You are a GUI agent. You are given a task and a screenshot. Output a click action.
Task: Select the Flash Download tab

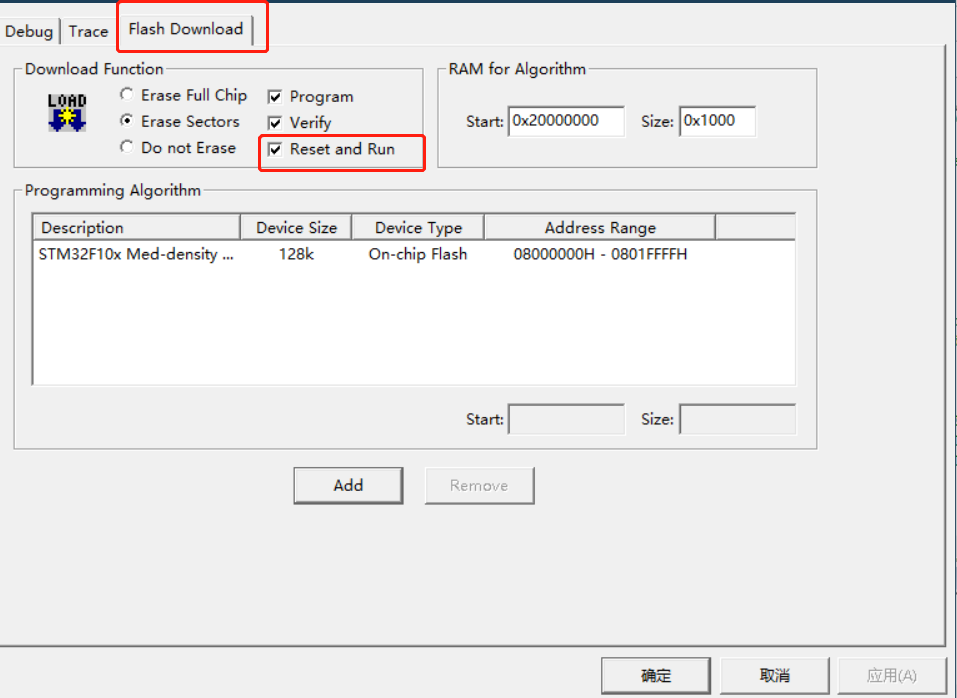(186, 29)
